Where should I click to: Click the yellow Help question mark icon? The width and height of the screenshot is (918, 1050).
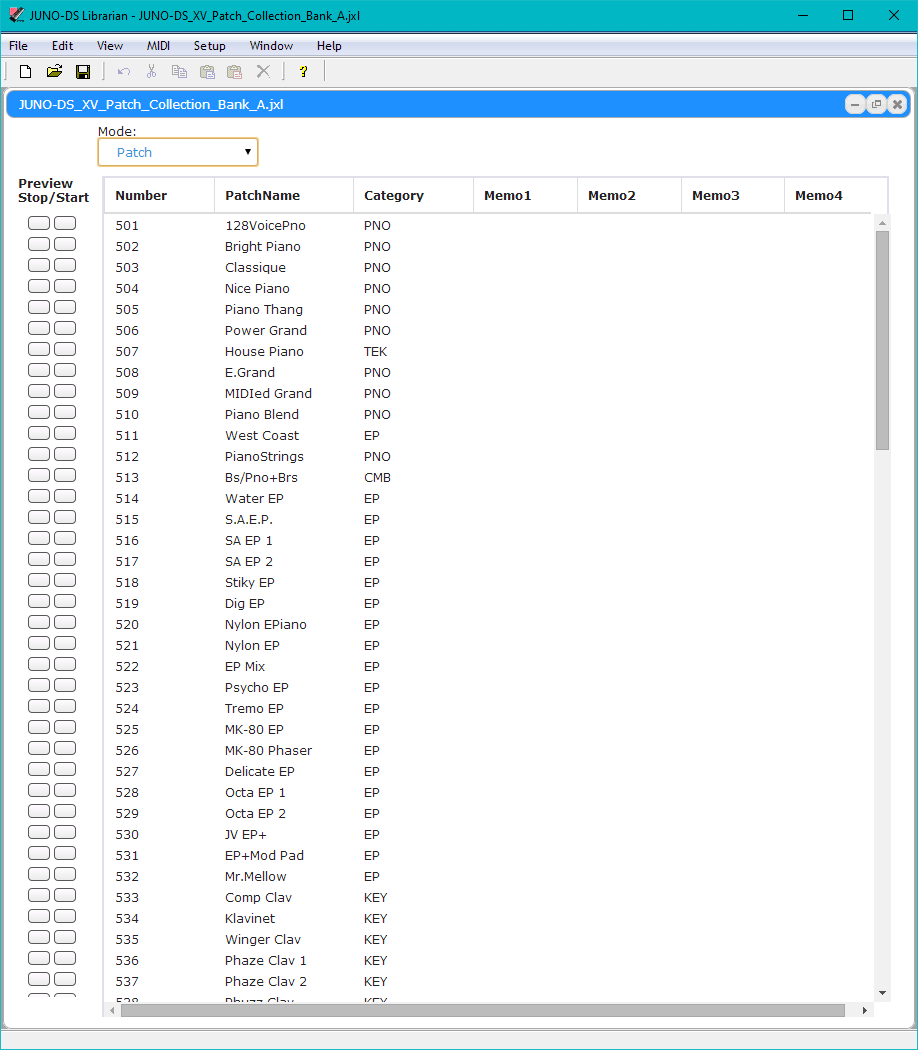coord(303,71)
